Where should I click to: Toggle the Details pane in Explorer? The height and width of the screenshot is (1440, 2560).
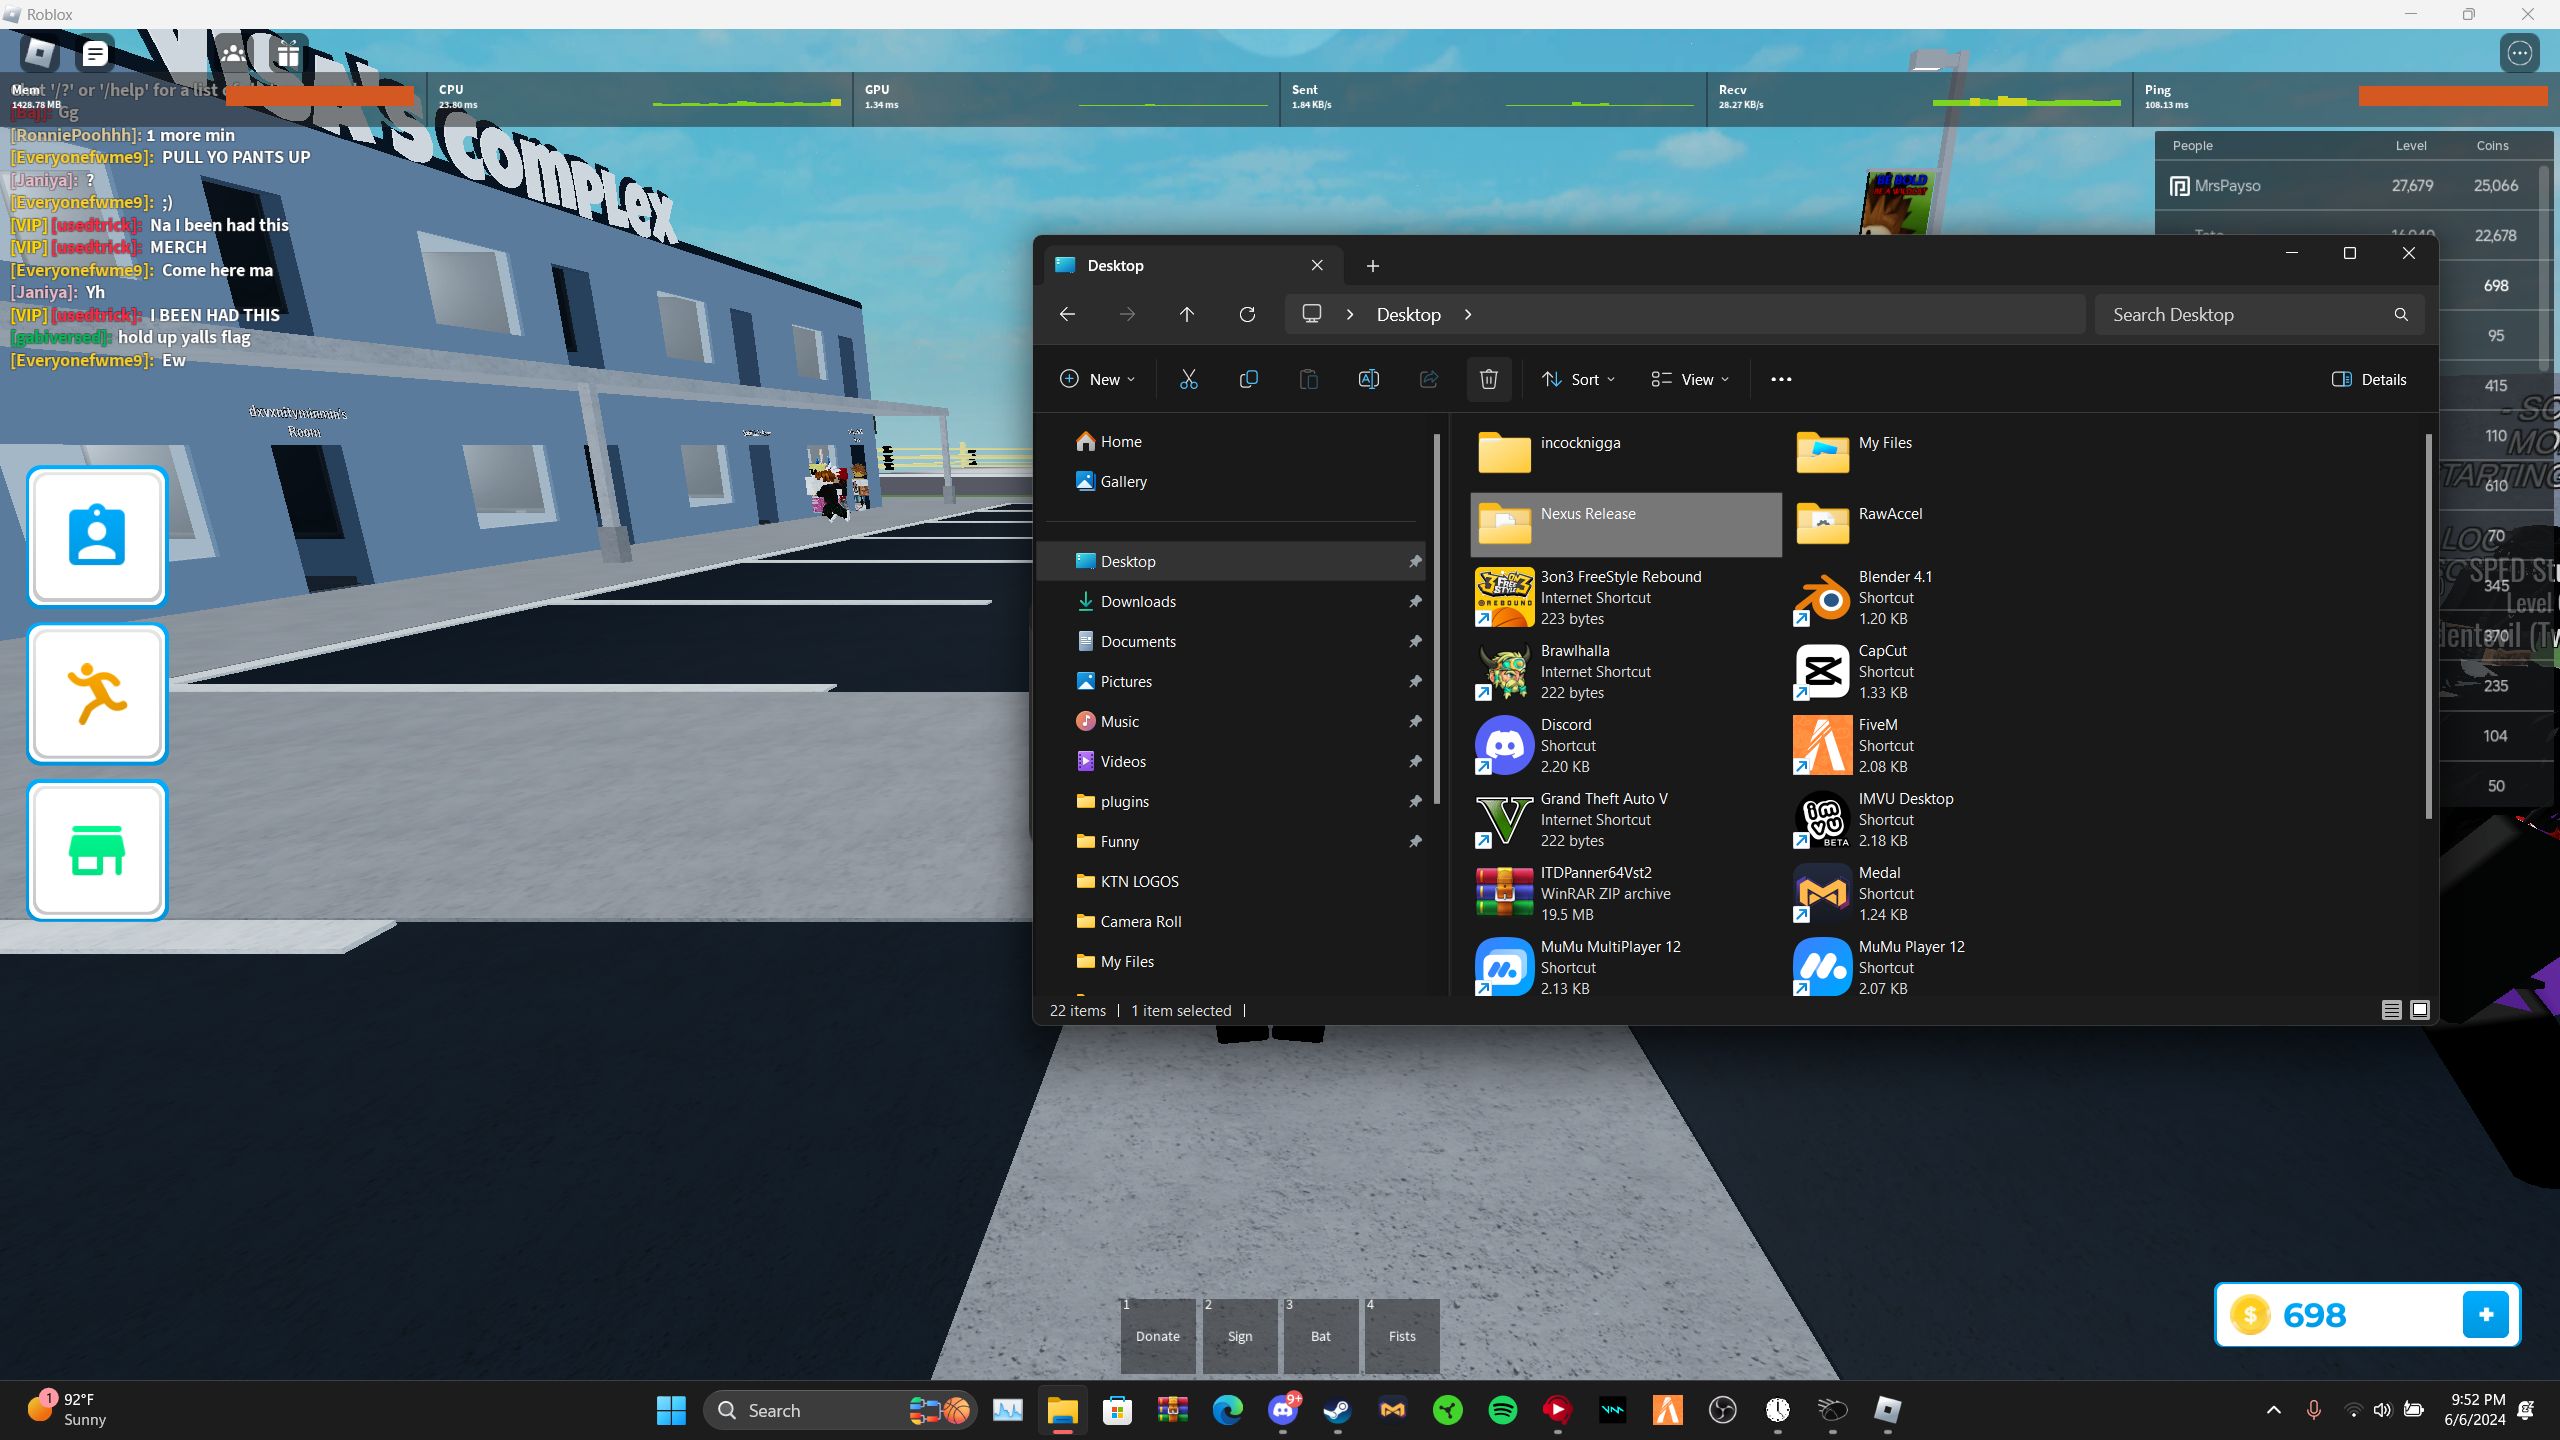point(2368,379)
